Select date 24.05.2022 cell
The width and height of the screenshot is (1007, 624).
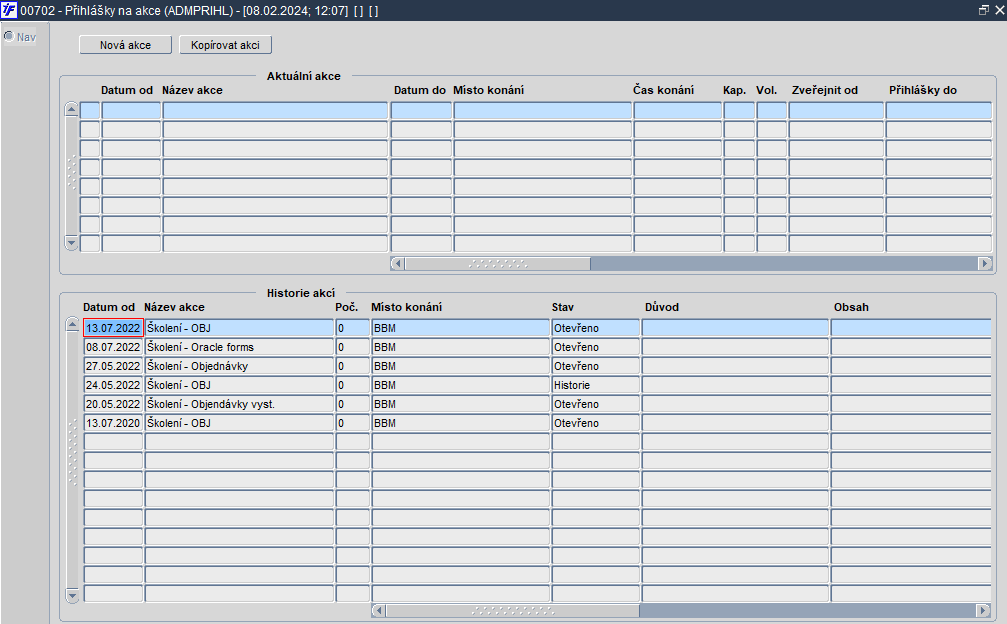coord(113,385)
